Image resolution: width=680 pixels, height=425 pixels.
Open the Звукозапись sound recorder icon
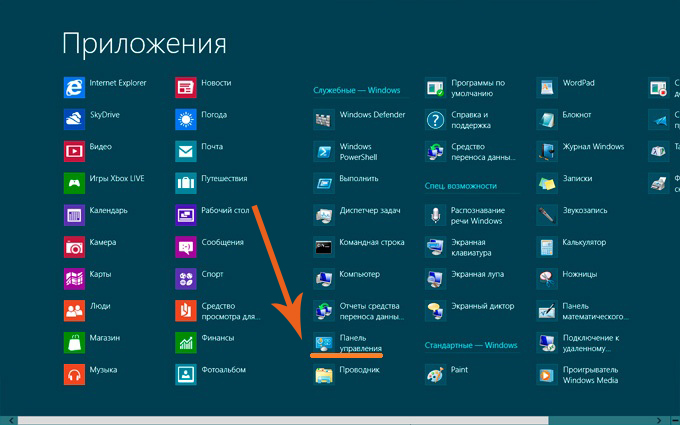[x=547, y=215]
